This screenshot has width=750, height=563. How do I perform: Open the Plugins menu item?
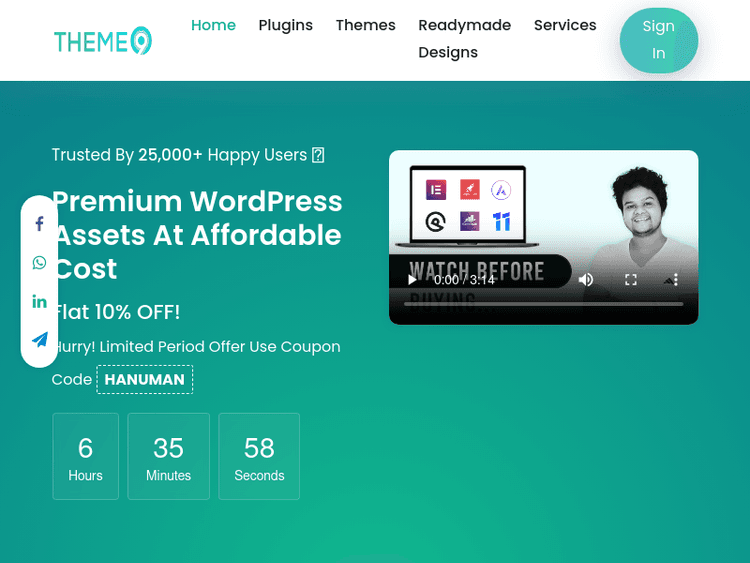tap(285, 25)
